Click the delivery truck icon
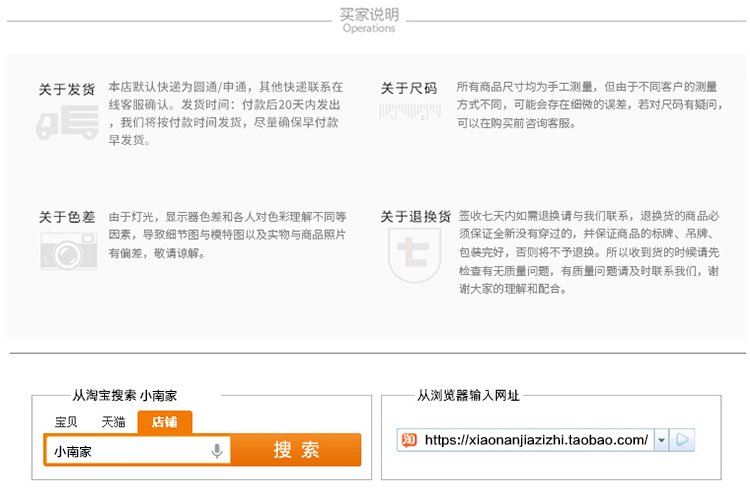This screenshot has height=491, width=750. [66, 125]
